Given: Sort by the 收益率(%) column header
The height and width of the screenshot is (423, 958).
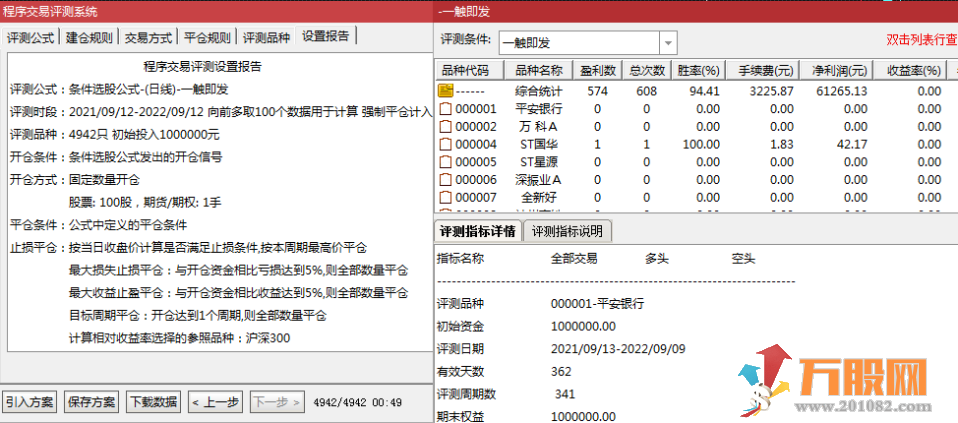Looking at the screenshot, I should pyautogui.click(x=910, y=70).
